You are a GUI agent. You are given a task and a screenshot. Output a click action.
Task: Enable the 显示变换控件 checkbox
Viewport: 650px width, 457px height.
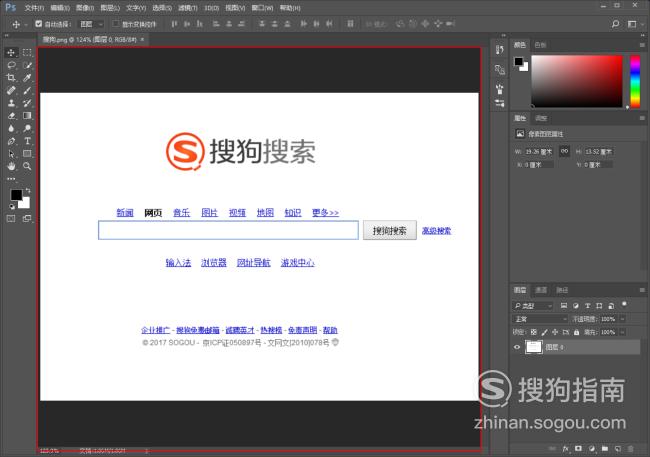click(x=116, y=24)
